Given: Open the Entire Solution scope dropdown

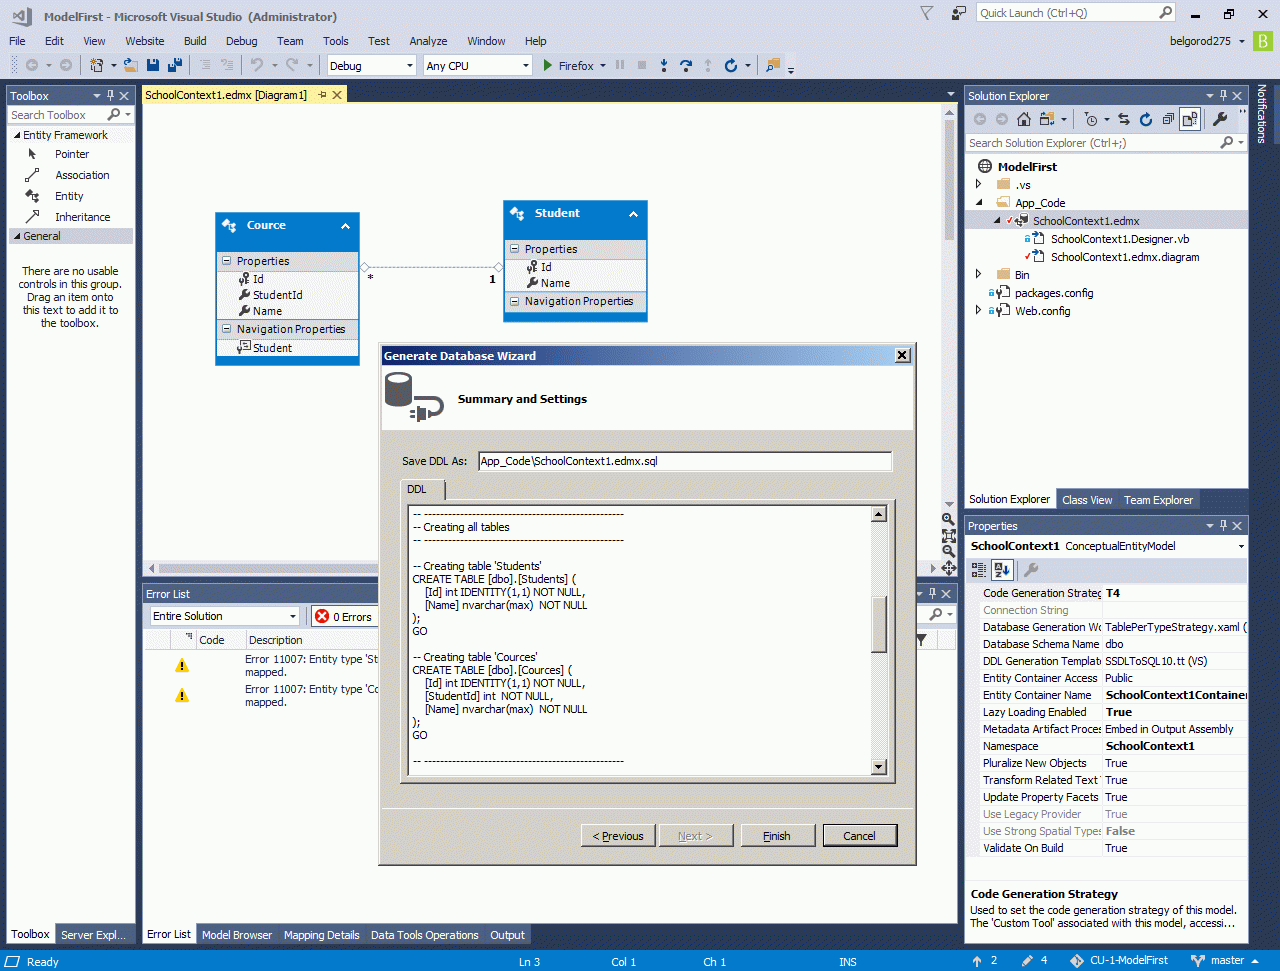Looking at the screenshot, I should 225,616.
